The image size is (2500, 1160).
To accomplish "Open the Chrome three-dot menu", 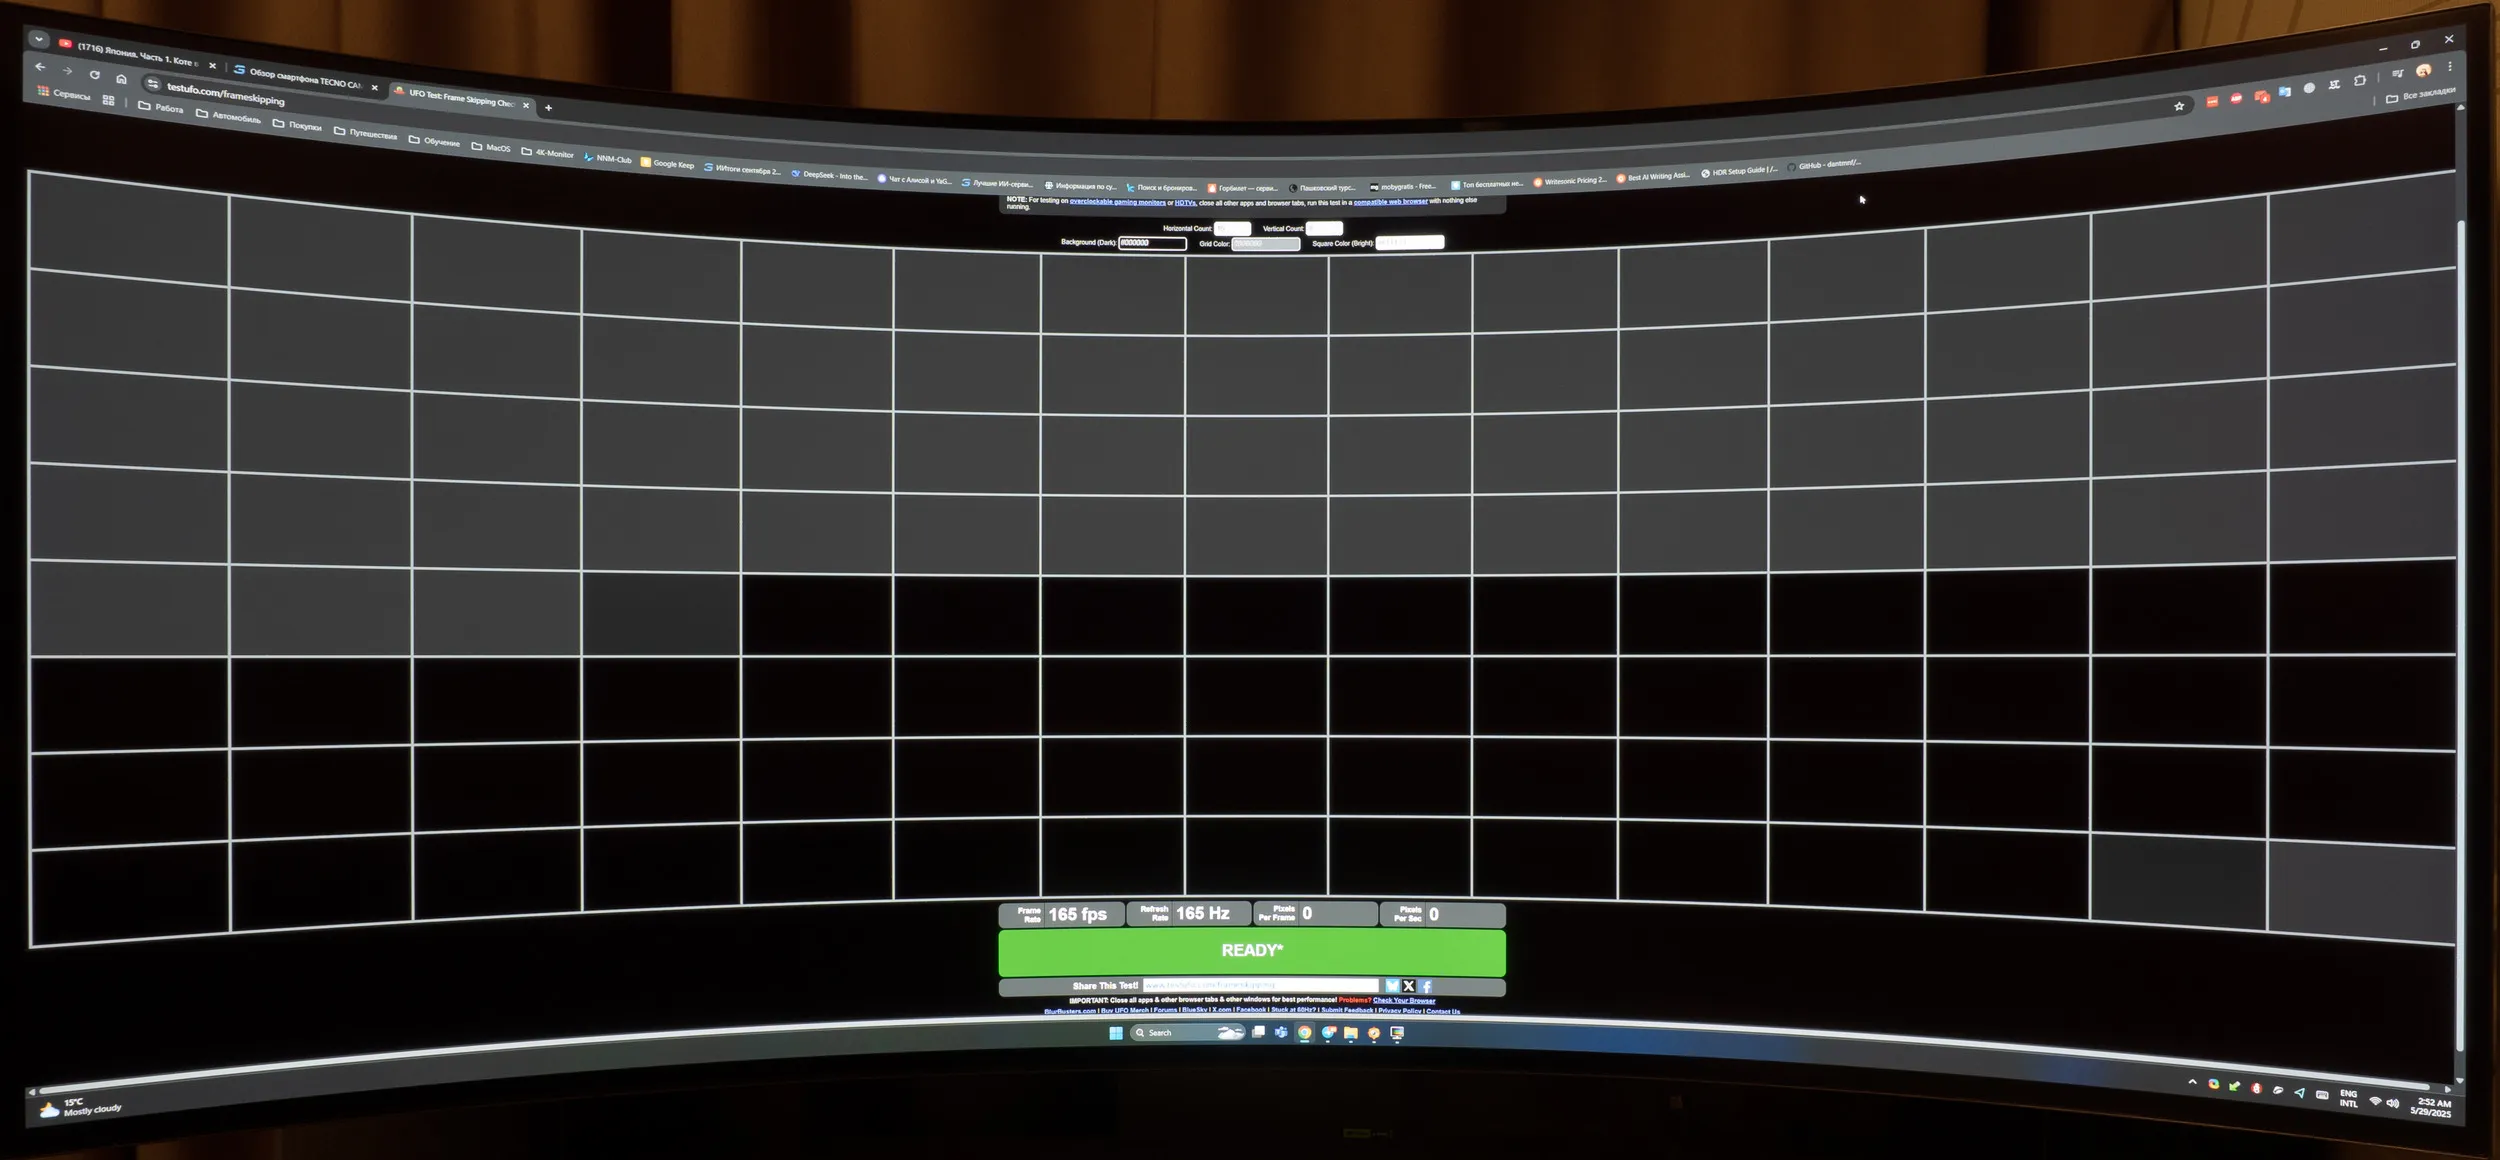I will click(2450, 67).
